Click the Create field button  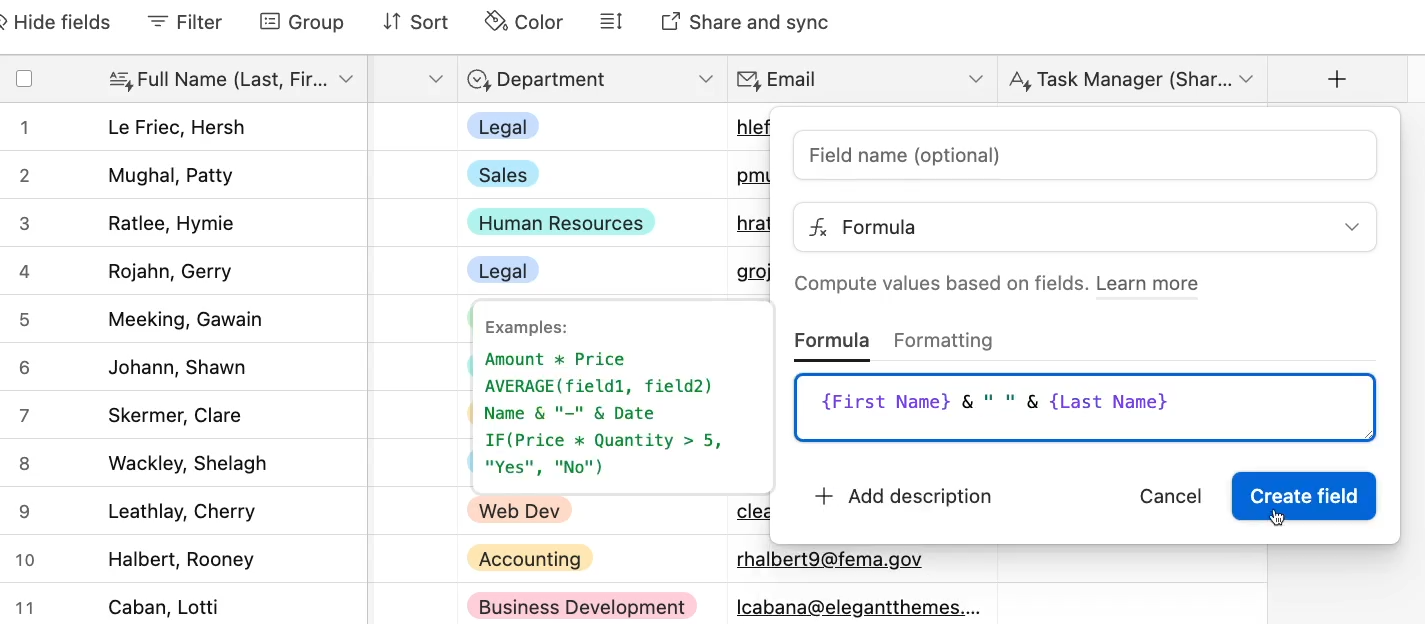(1303, 496)
